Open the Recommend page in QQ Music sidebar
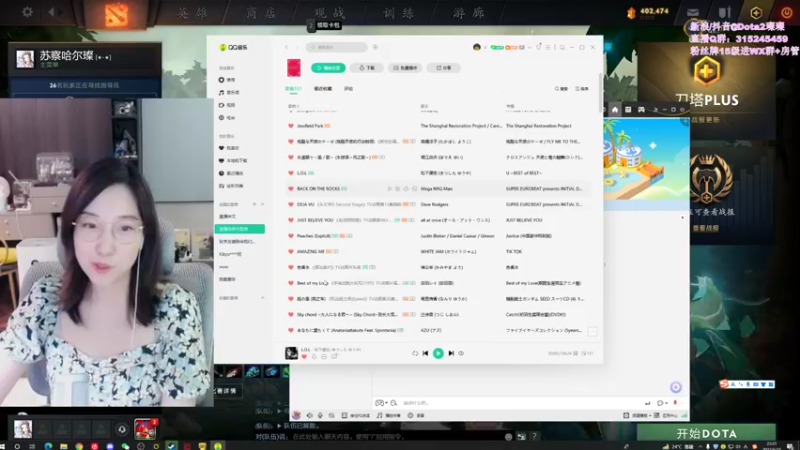This screenshot has width=800, height=450. pyautogui.click(x=227, y=80)
